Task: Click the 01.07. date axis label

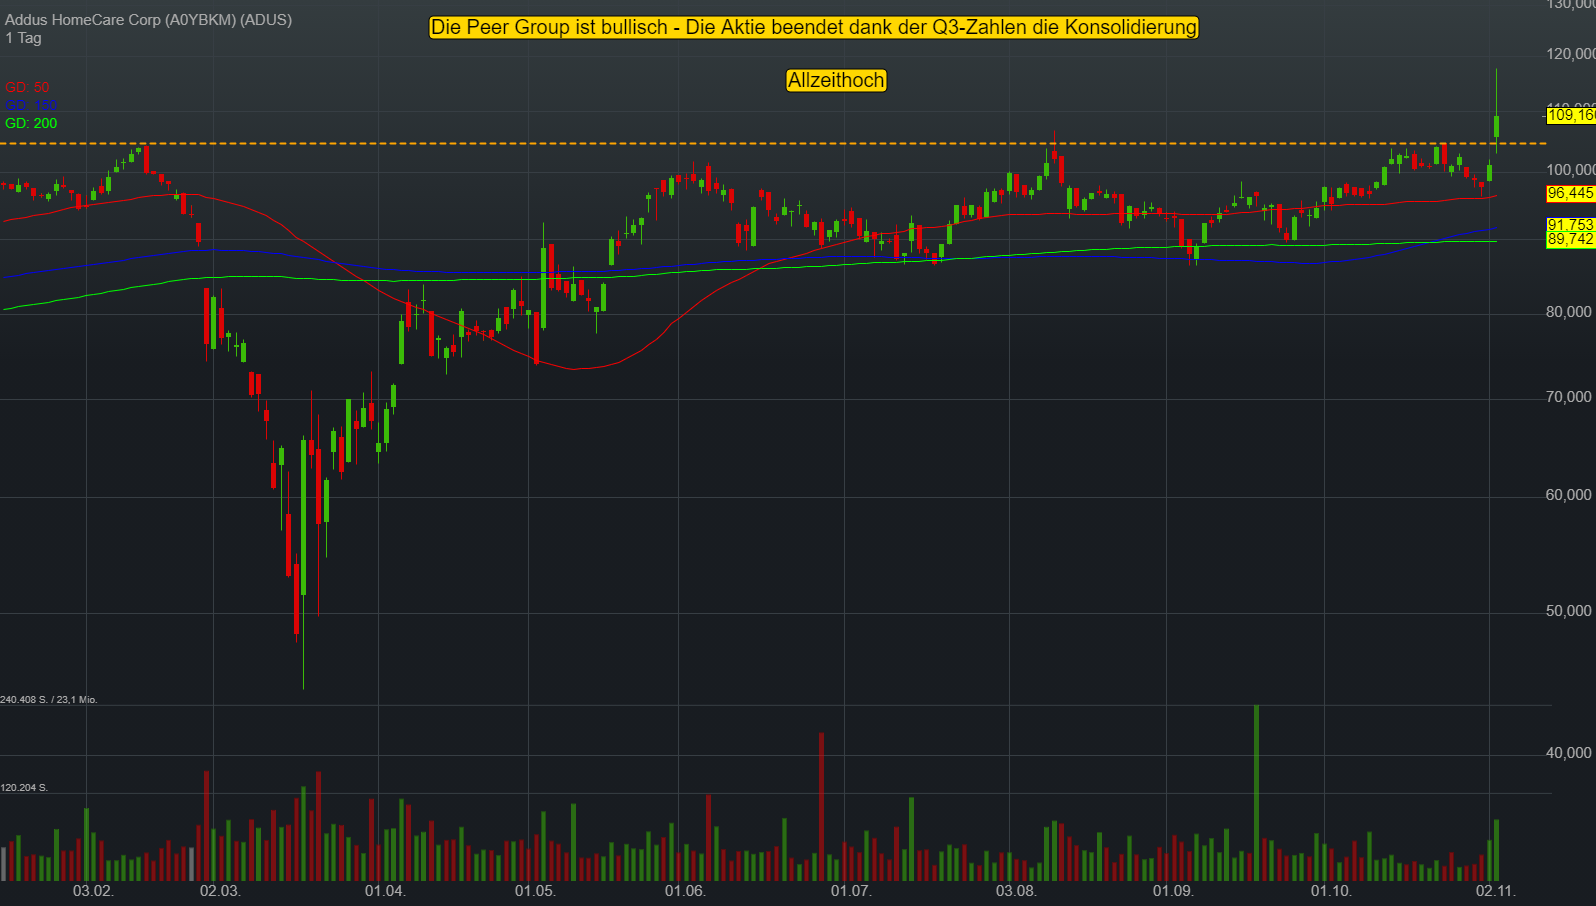Action: click(x=851, y=891)
